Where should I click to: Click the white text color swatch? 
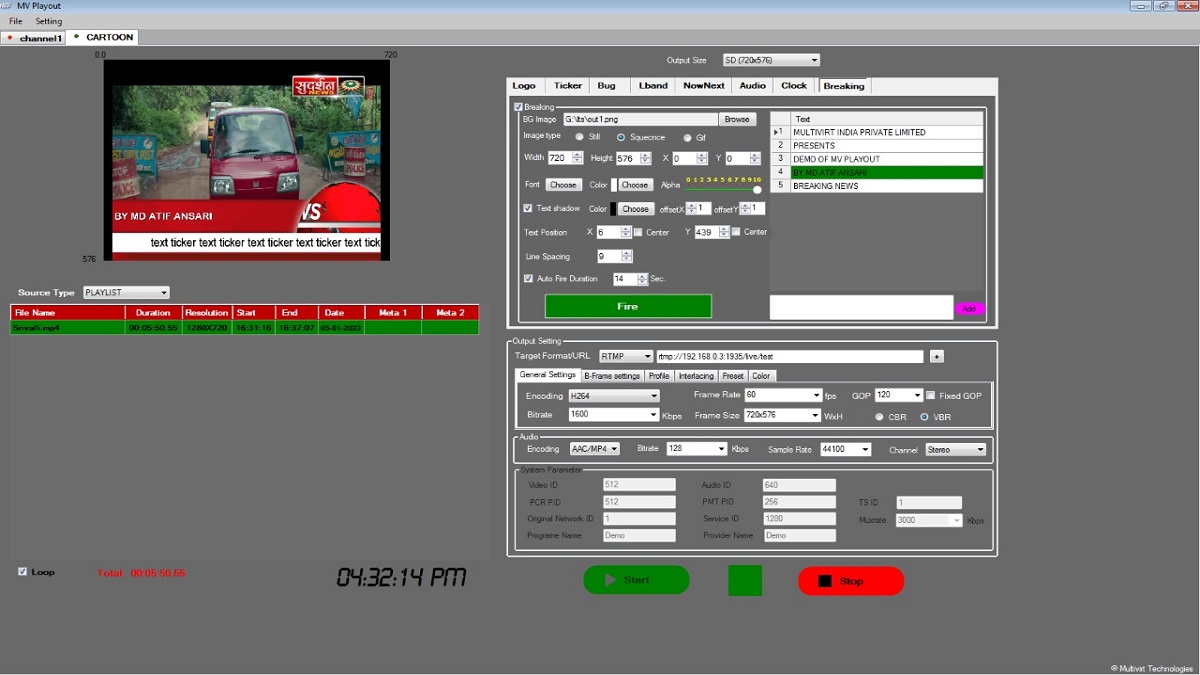tap(612, 185)
